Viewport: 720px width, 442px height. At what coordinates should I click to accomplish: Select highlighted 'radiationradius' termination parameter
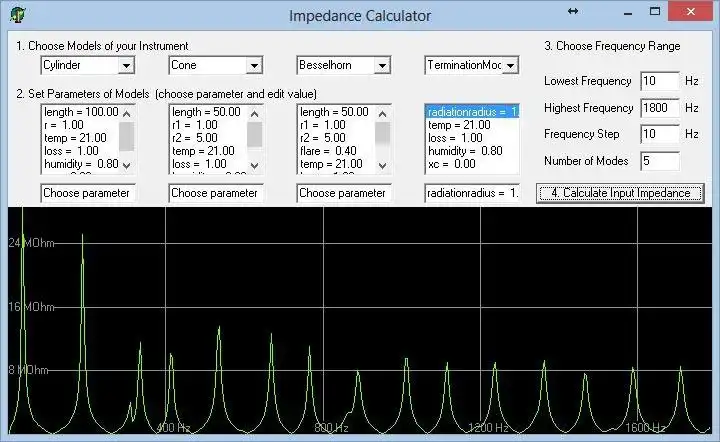tap(472, 112)
